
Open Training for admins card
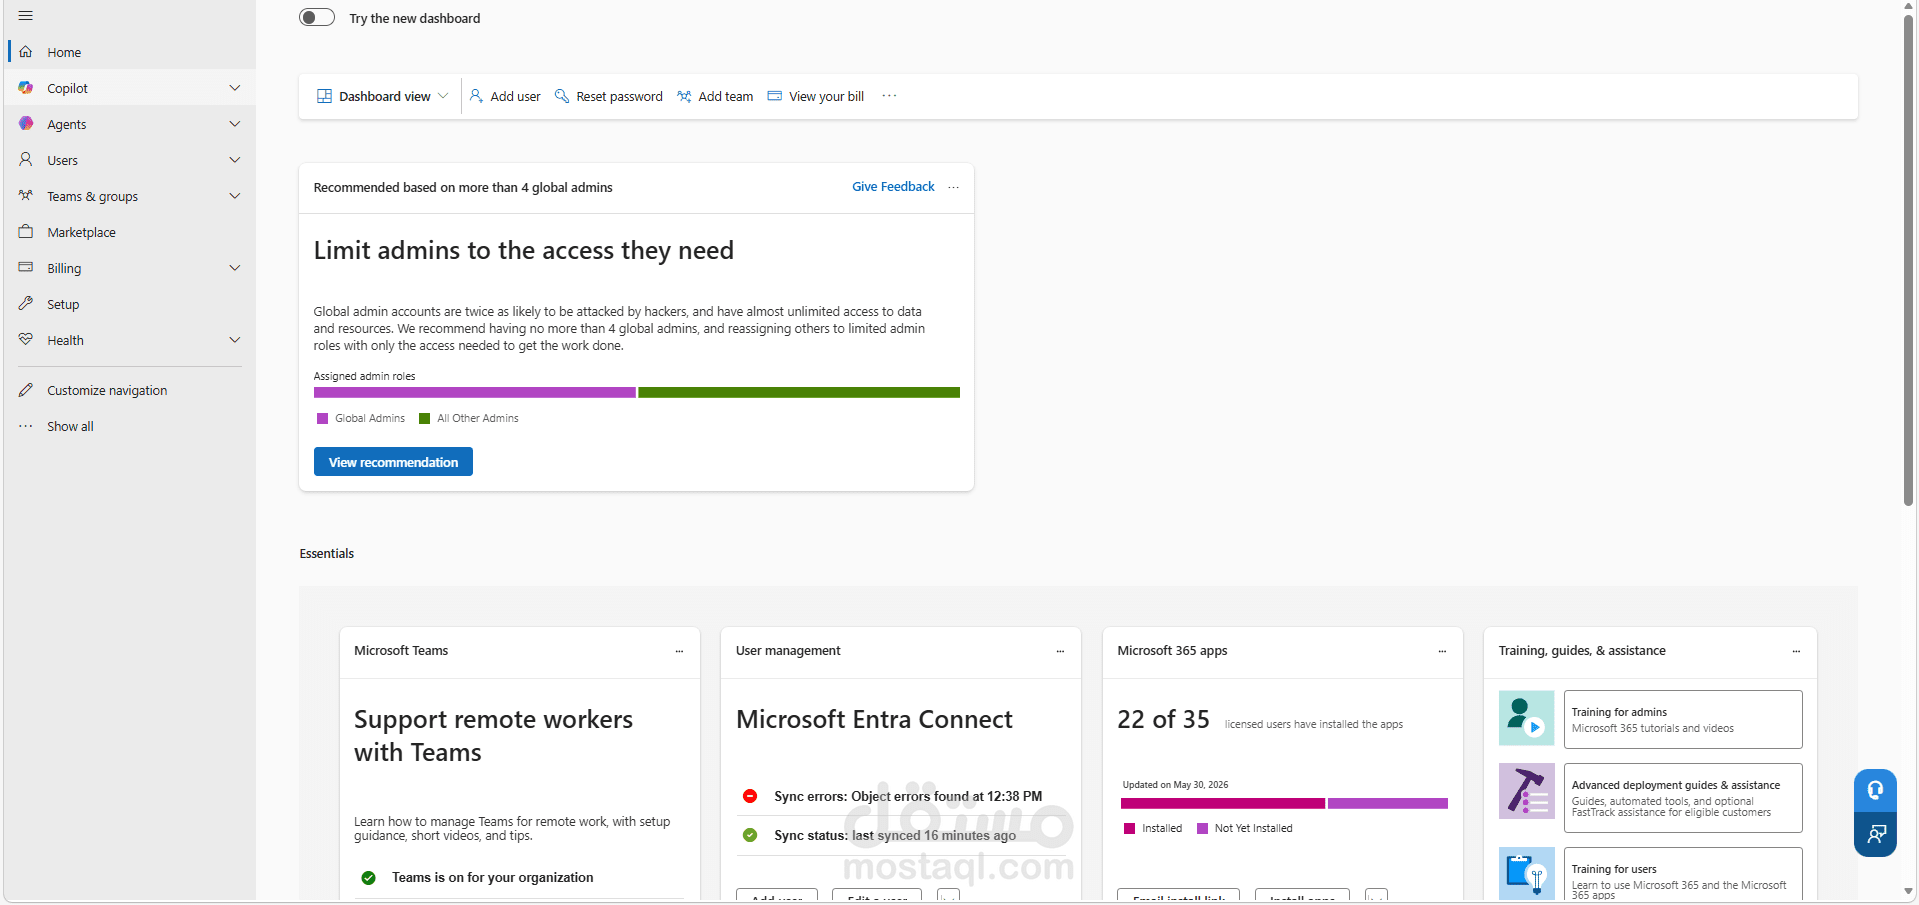point(1683,719)
